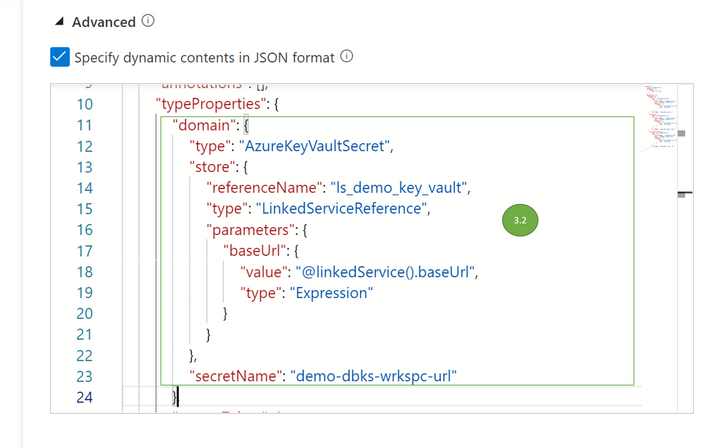Click line number 10 in gutter
This screenshot has height=448, width=720.
84,104
